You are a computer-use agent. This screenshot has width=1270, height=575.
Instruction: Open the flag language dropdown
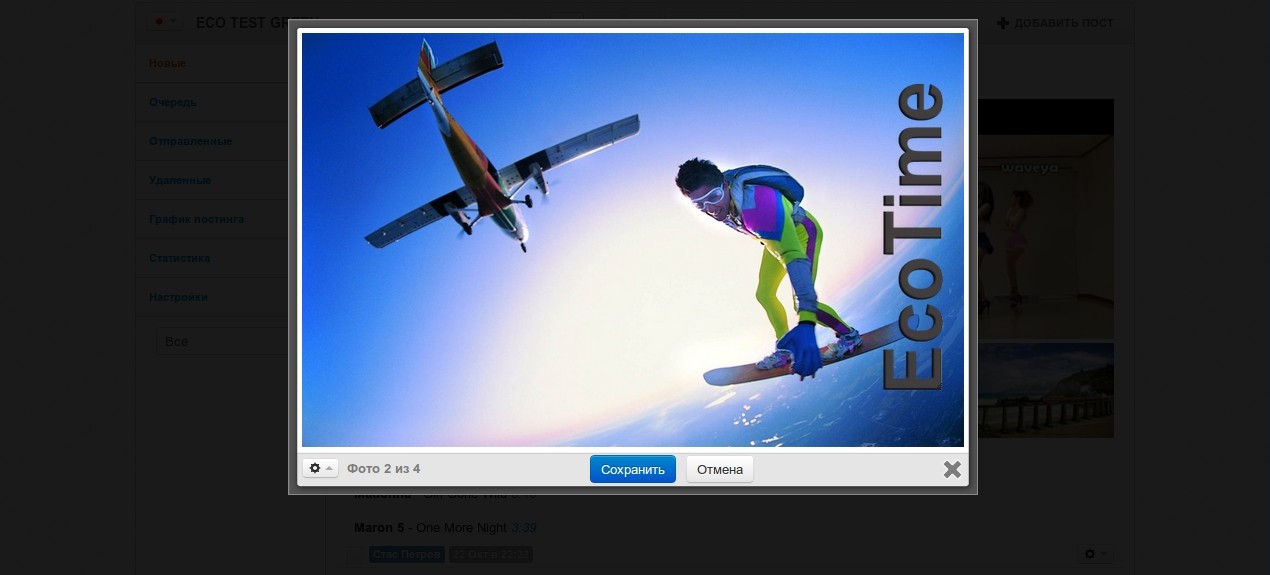(165, 22)
